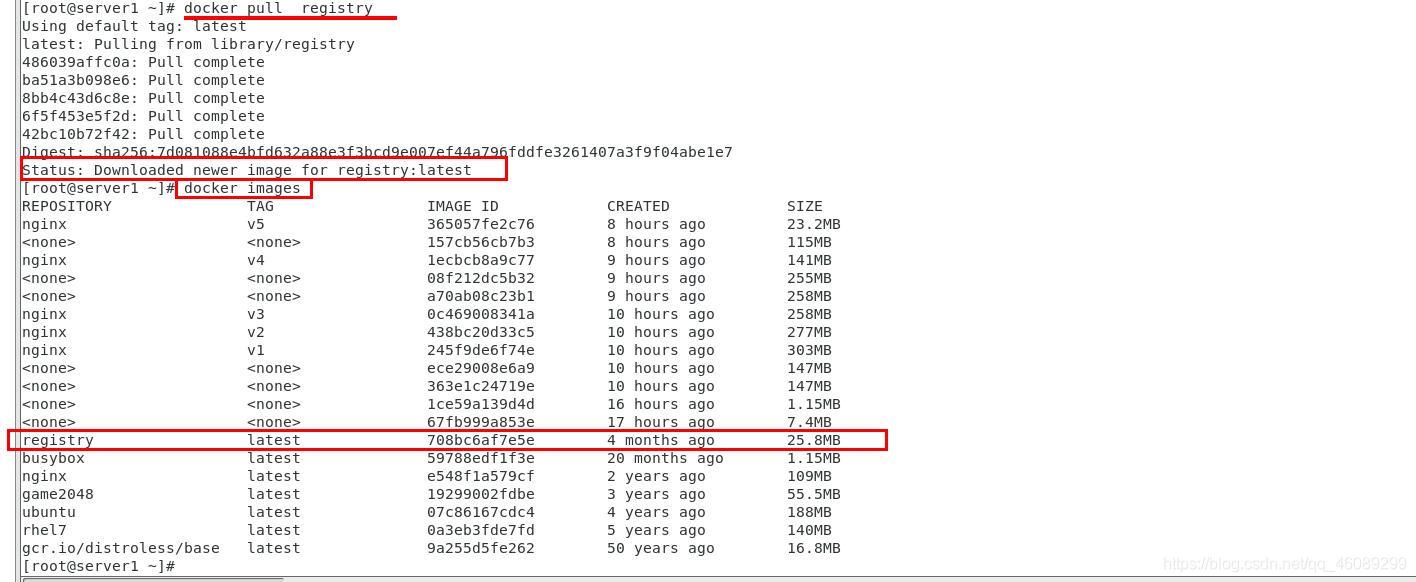Select image ID ece29008e6a9

pyautogui.click(x=481, y=368)
